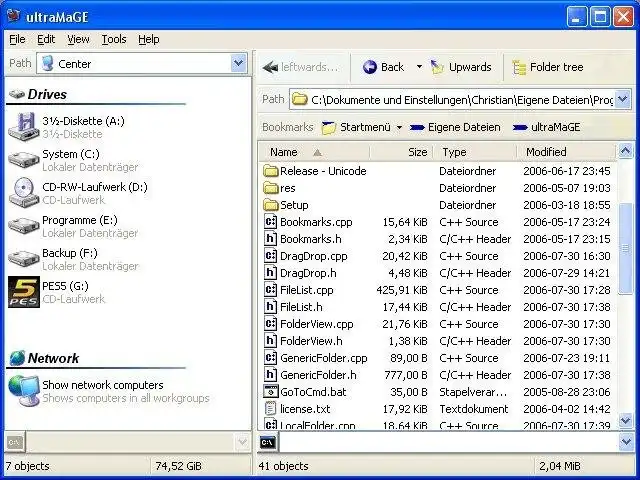Open the left Path Center dropdown
Screen dimensions: 640x480
(239, 63)
